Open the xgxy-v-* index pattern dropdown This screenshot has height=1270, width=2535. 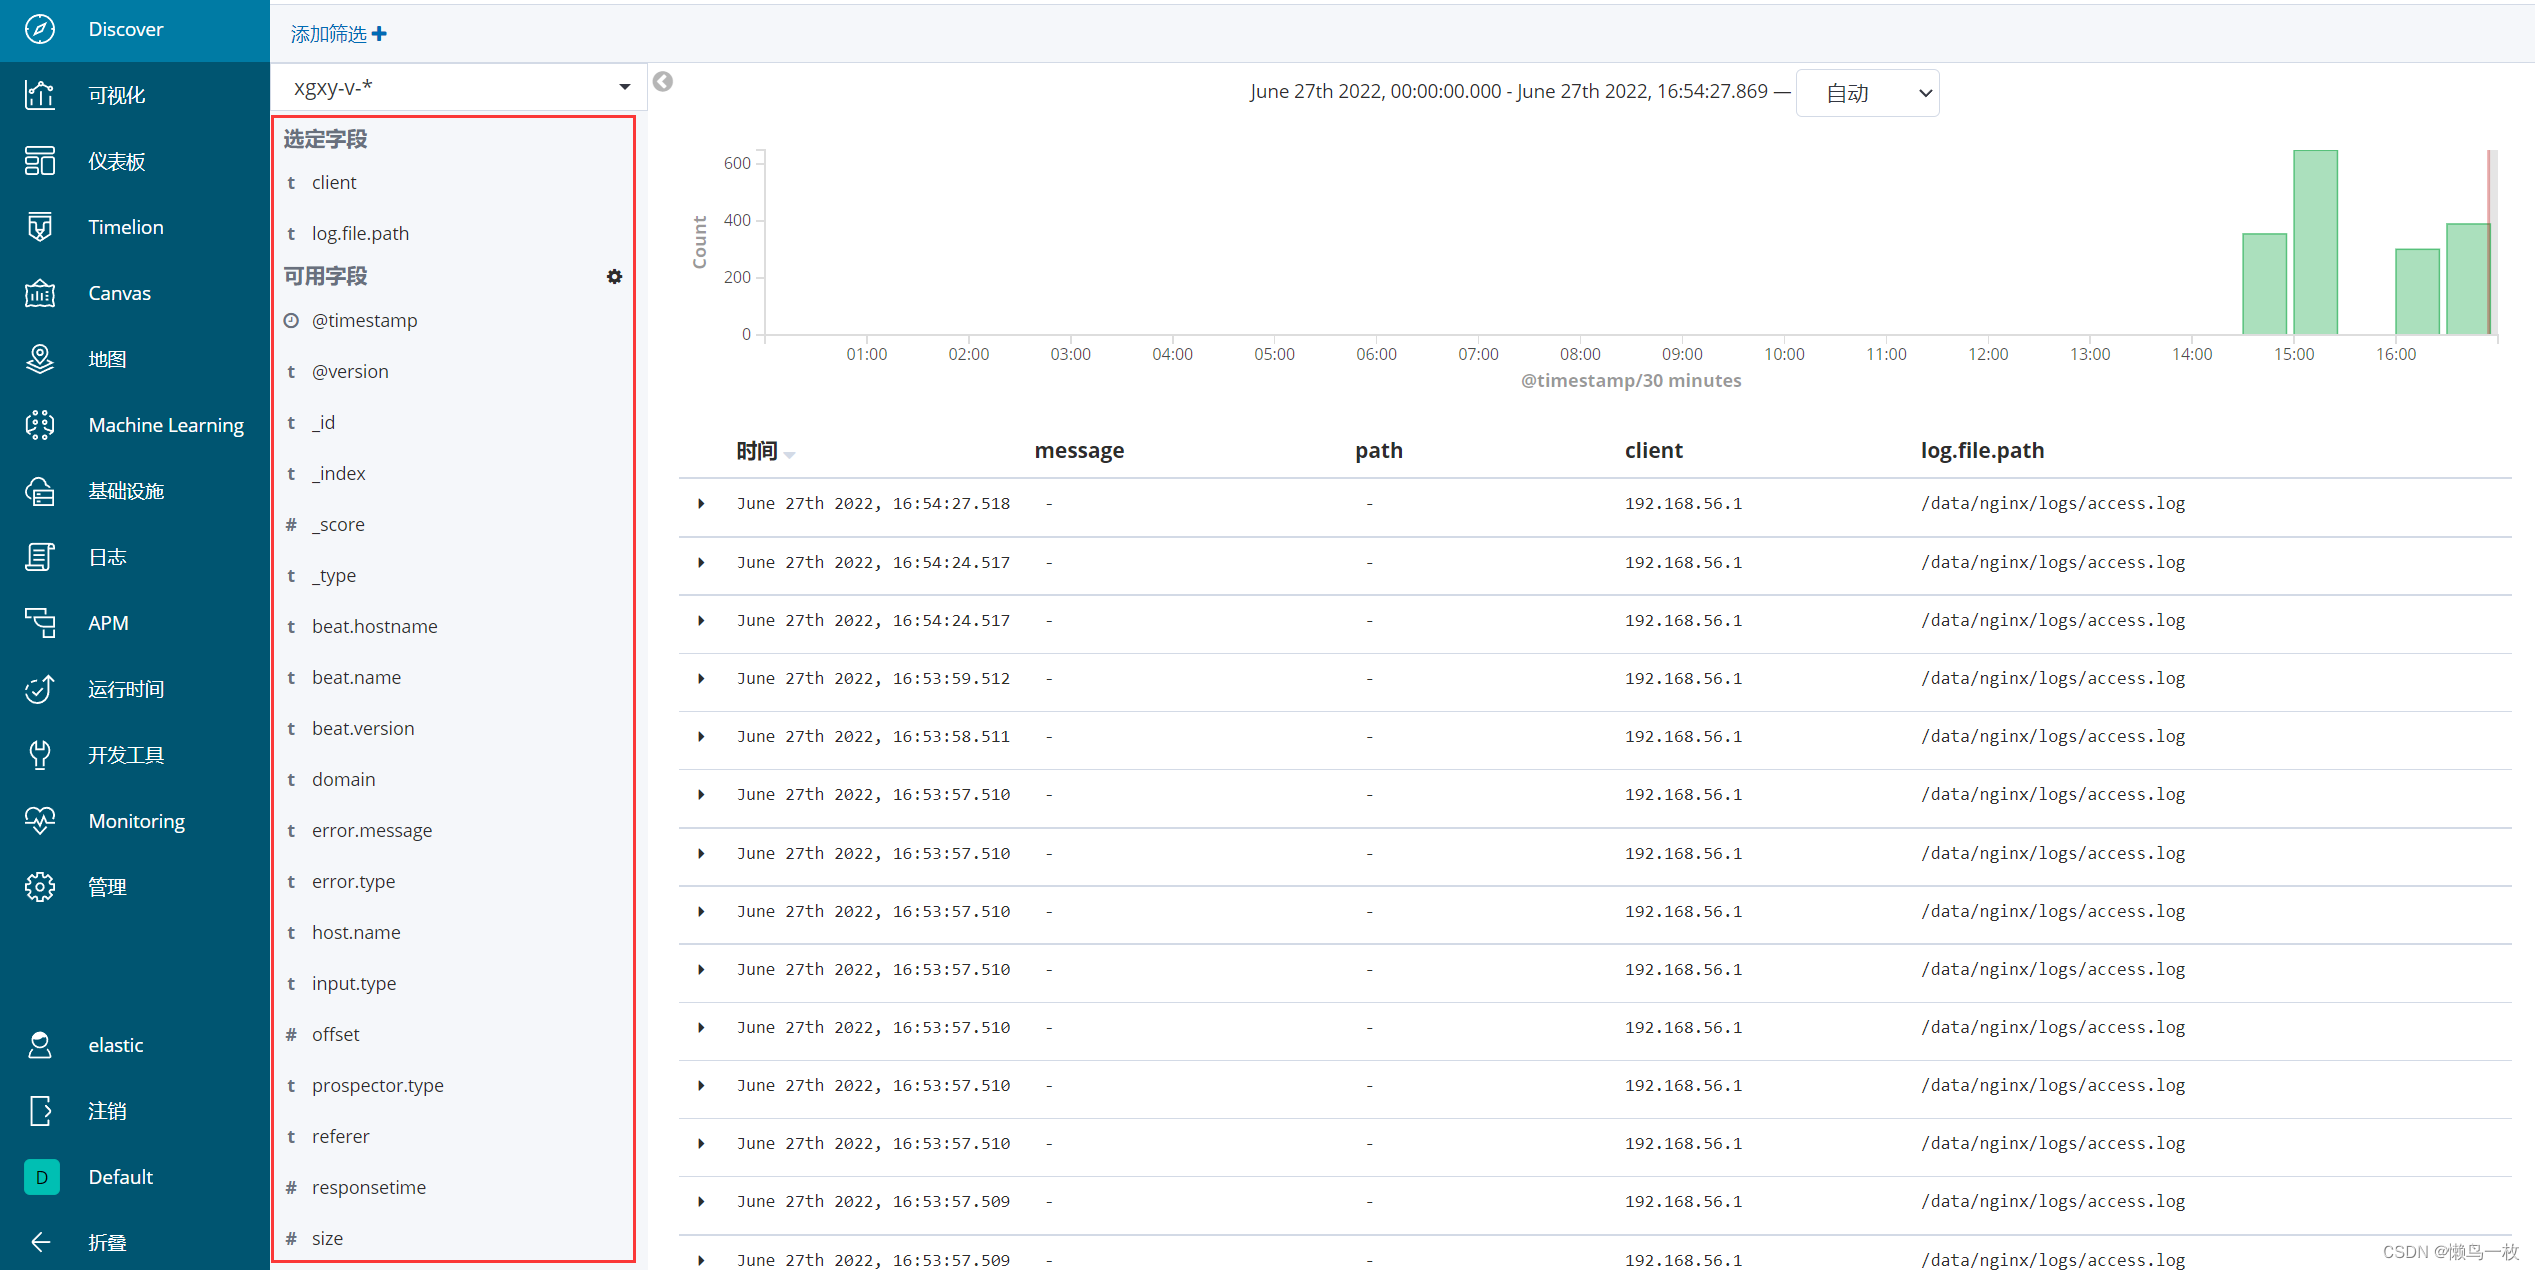click(x=624, y=87)
